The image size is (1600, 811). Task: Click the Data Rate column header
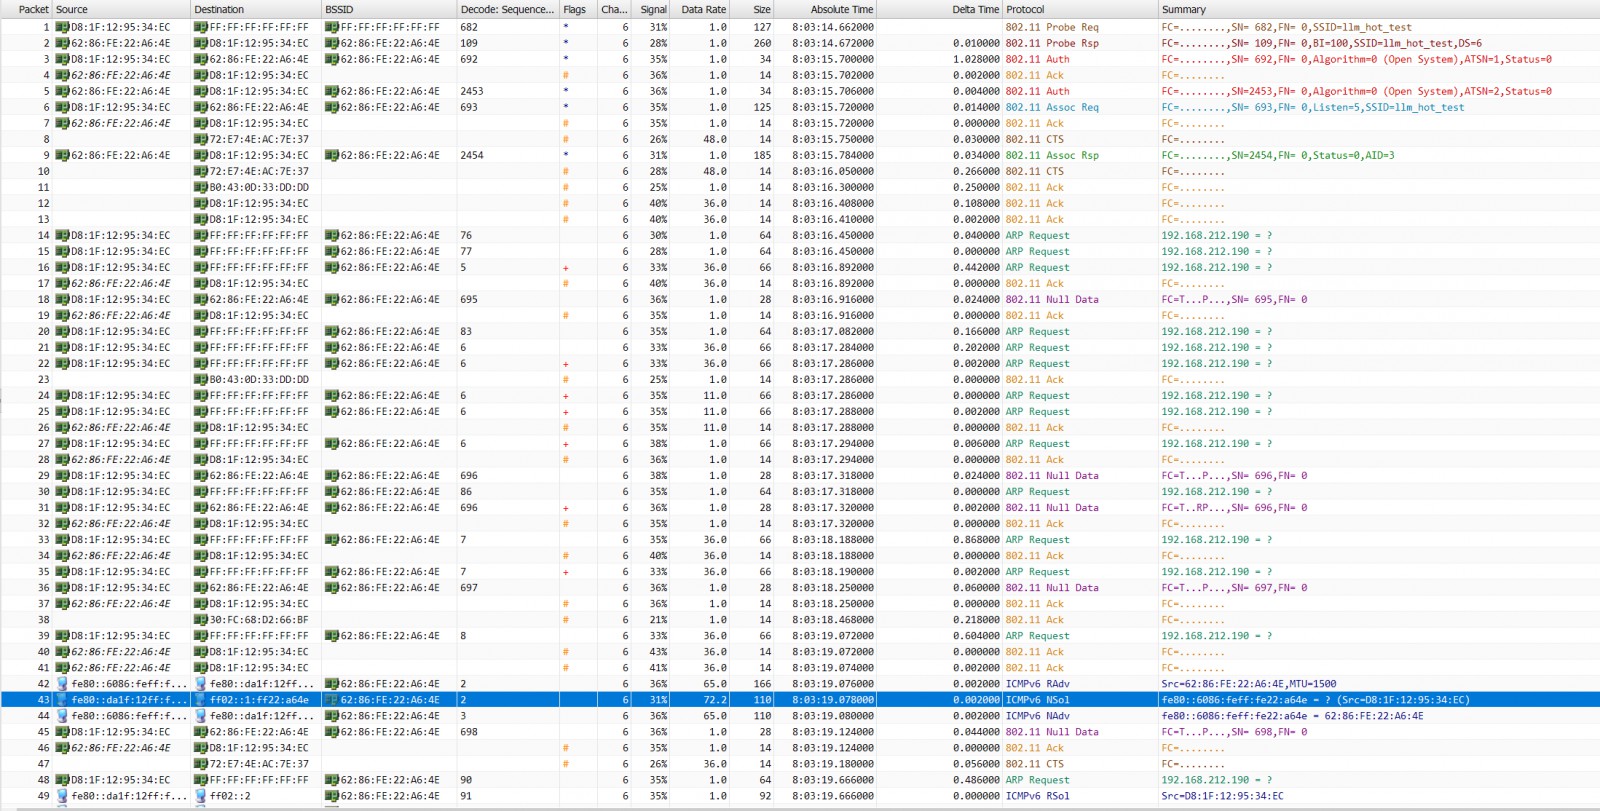[703, 9]
